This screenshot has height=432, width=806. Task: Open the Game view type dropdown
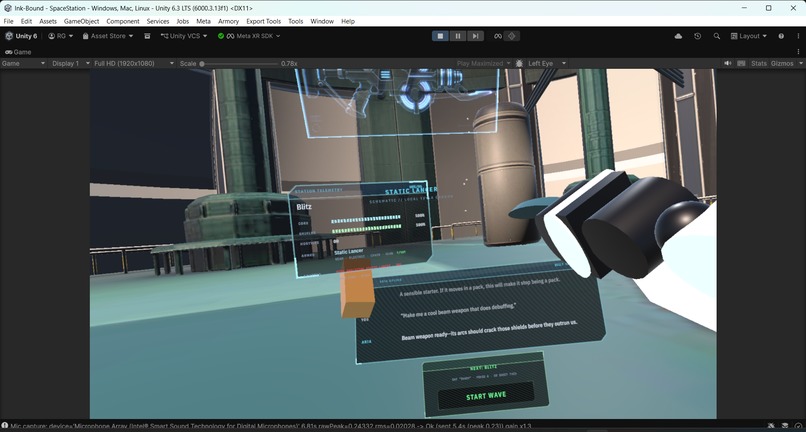click(x=23, y=63)
